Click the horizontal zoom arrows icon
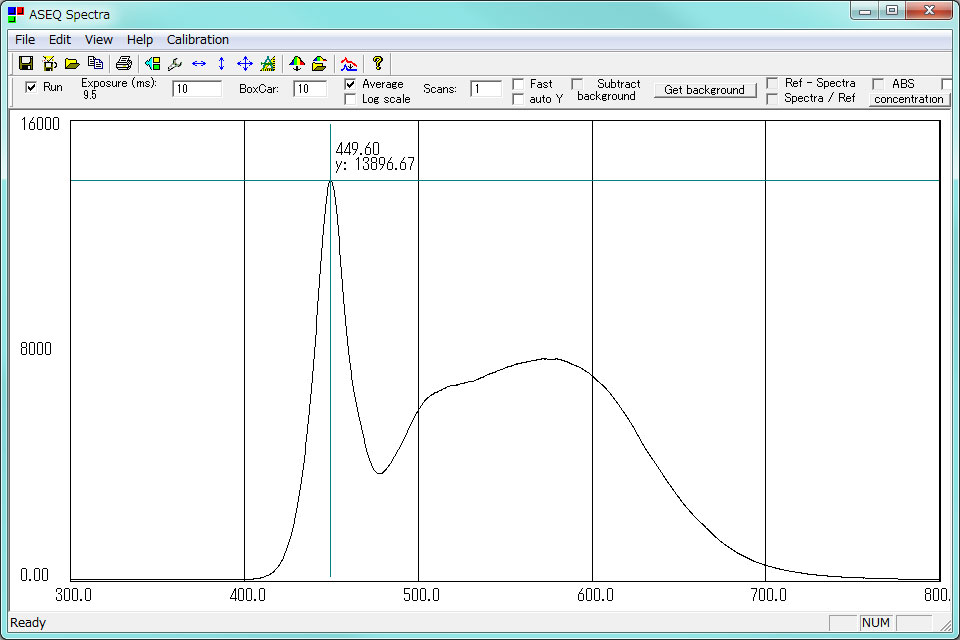The width and height of the screenshot is (960, 640). click(x=199, y=63)
